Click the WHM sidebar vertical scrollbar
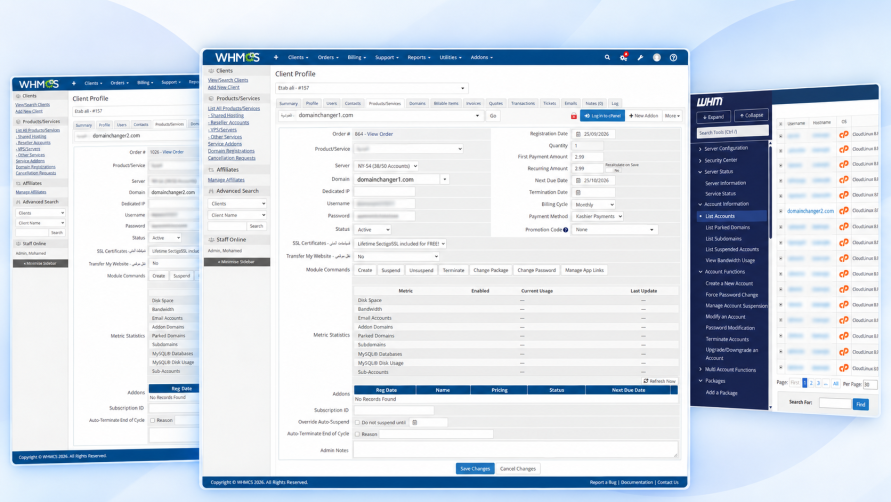 tap(771, 193)
